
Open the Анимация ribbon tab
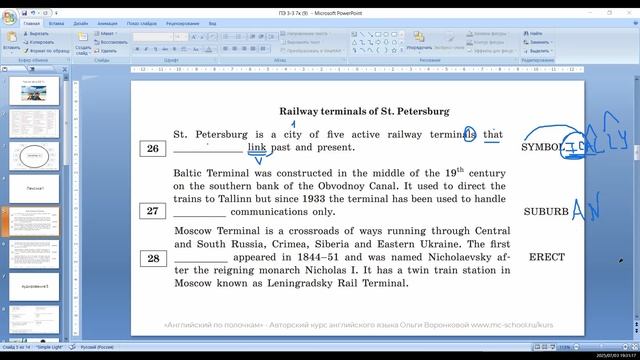[x=107, y=24]
